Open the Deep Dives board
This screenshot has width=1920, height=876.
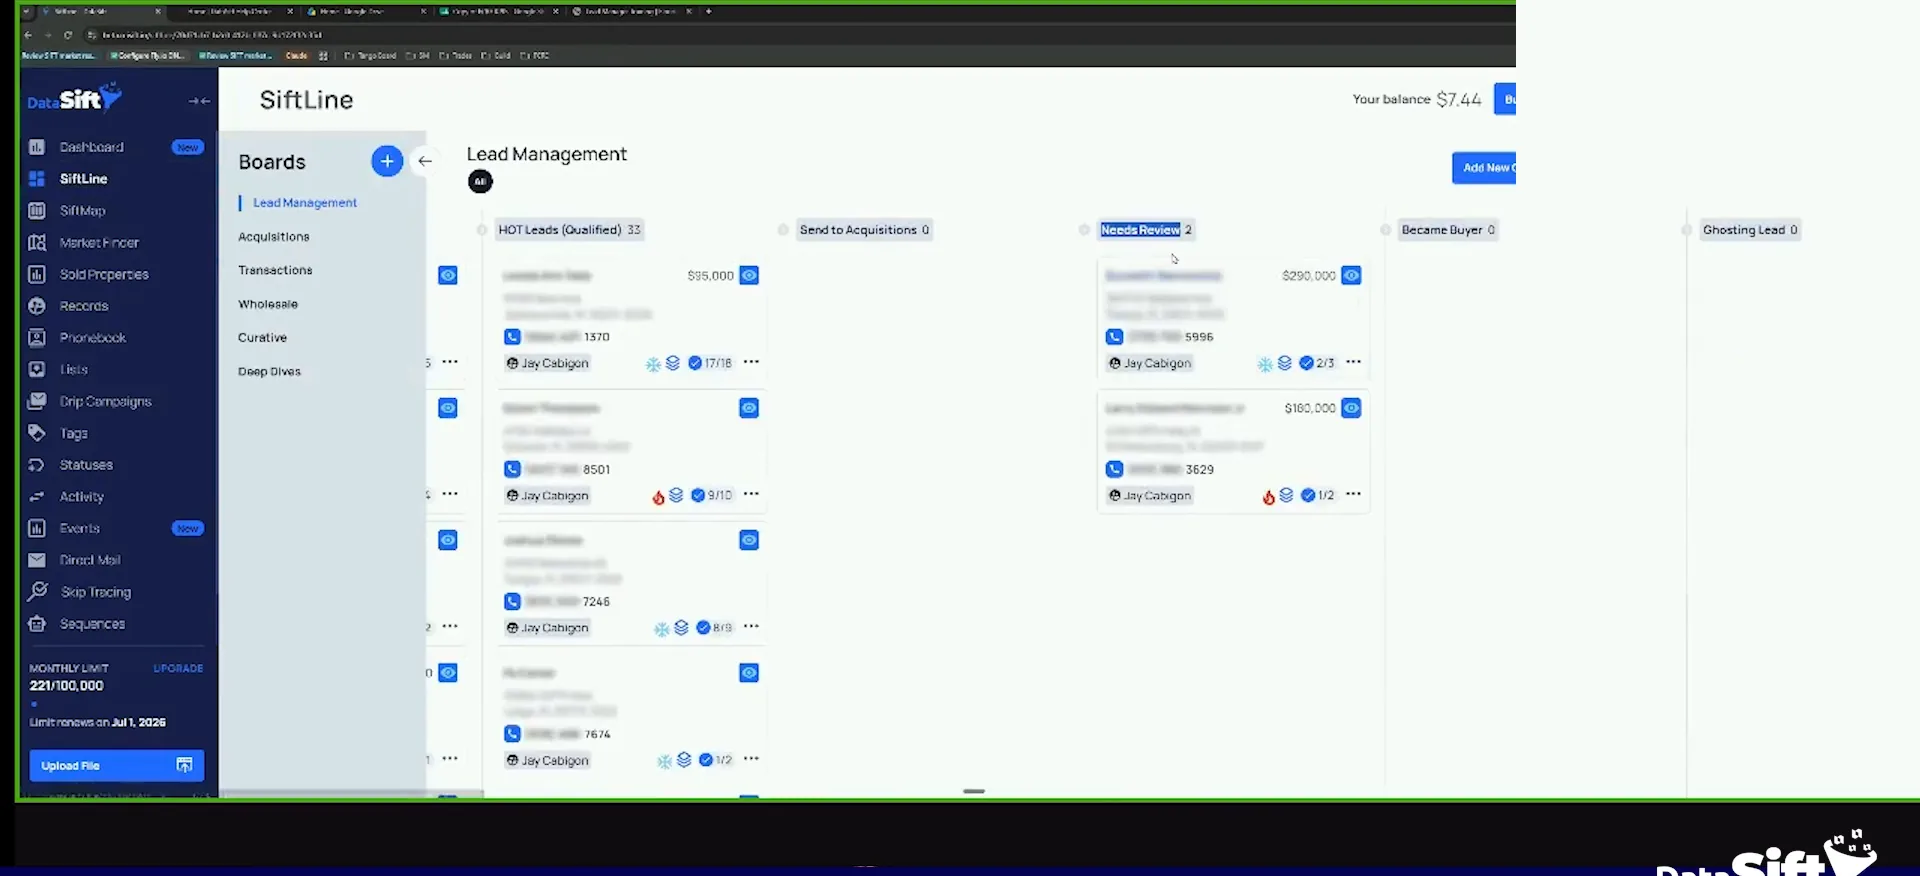click(269, 372)
